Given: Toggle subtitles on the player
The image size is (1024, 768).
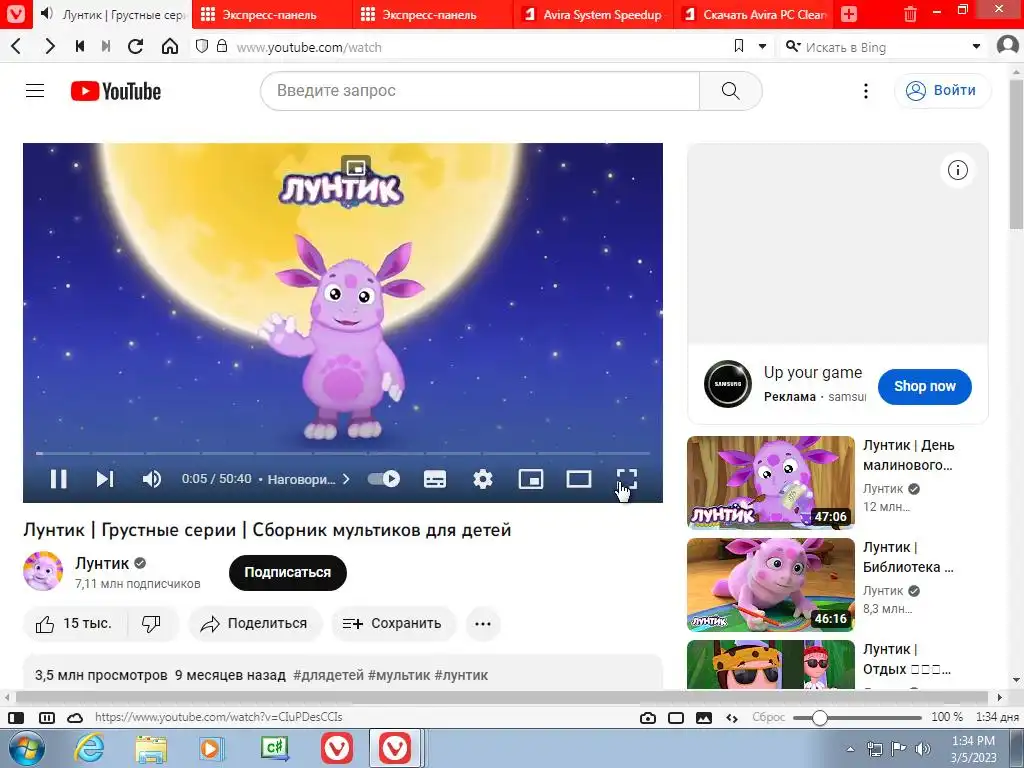Looking at the screenshot, I should click(435, 479).
